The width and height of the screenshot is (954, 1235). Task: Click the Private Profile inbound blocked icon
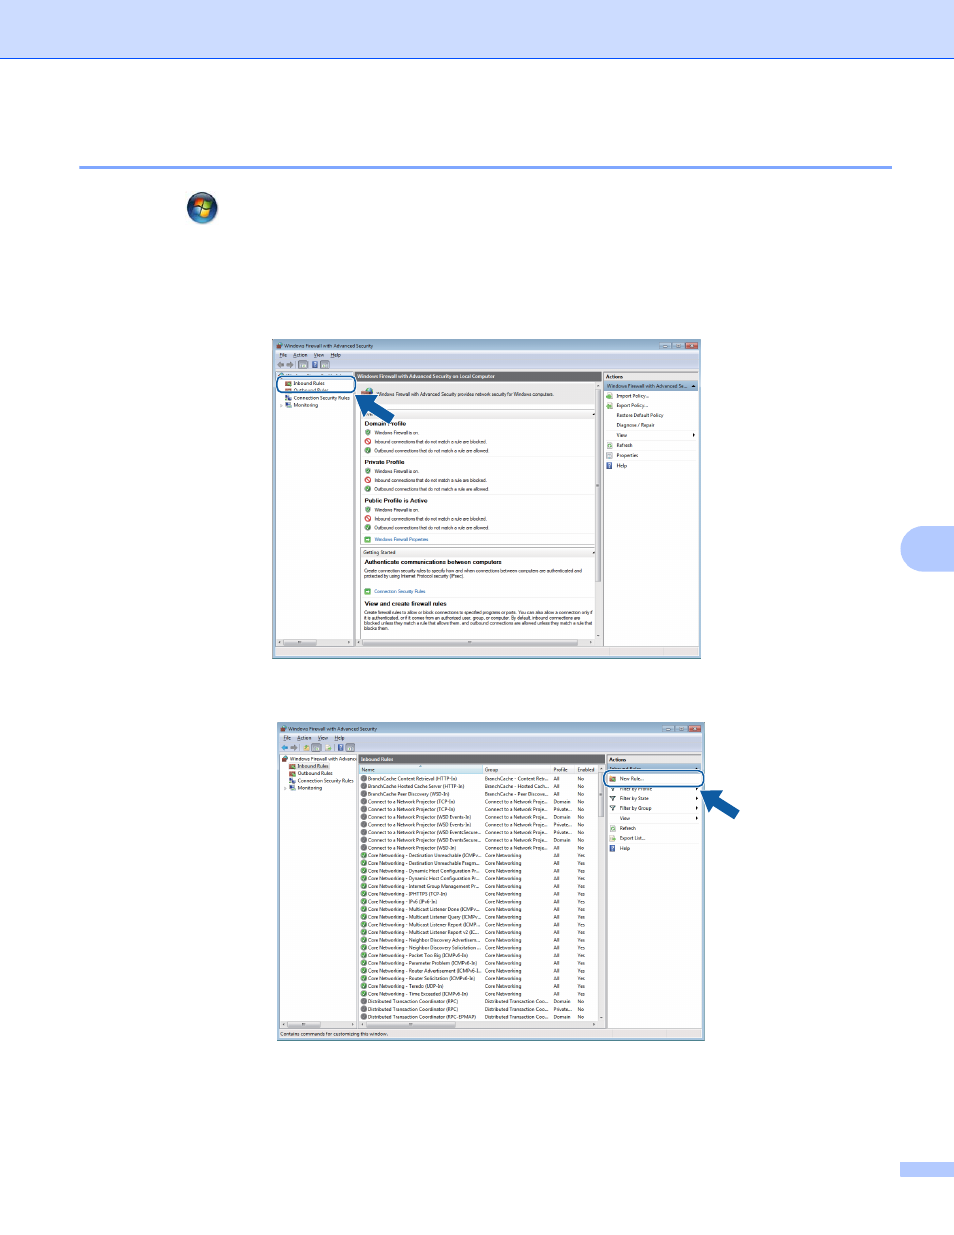pos(368,480)
